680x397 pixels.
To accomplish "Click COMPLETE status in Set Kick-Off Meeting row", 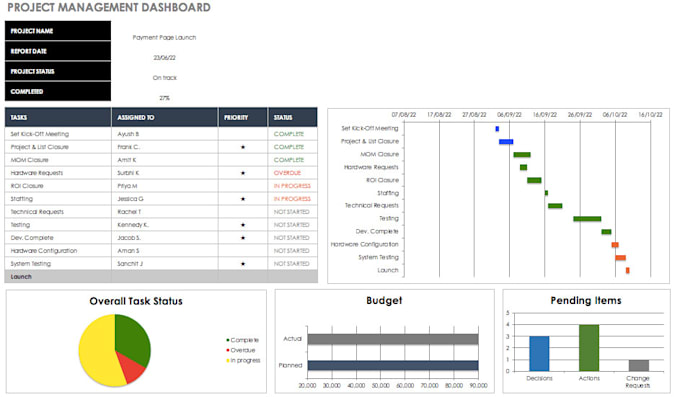I will pos(293,134).
